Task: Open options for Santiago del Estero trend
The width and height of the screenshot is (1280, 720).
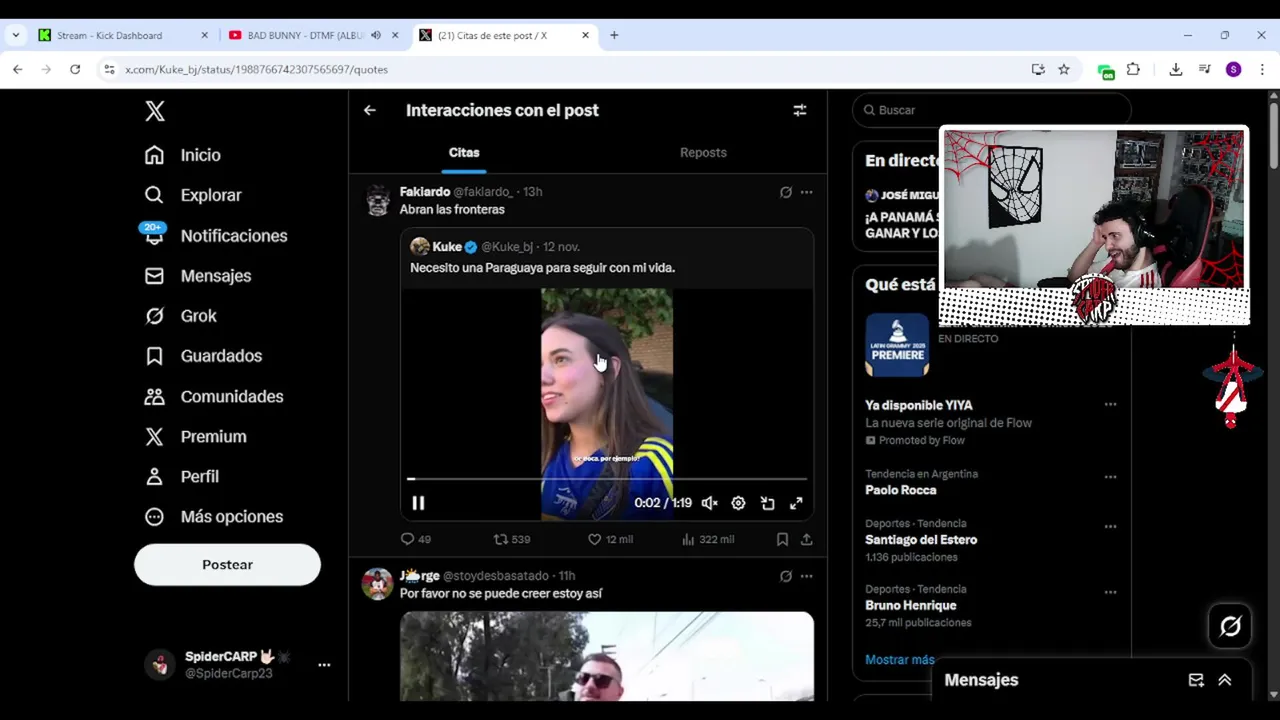Action: click(x=1110, y=526)
